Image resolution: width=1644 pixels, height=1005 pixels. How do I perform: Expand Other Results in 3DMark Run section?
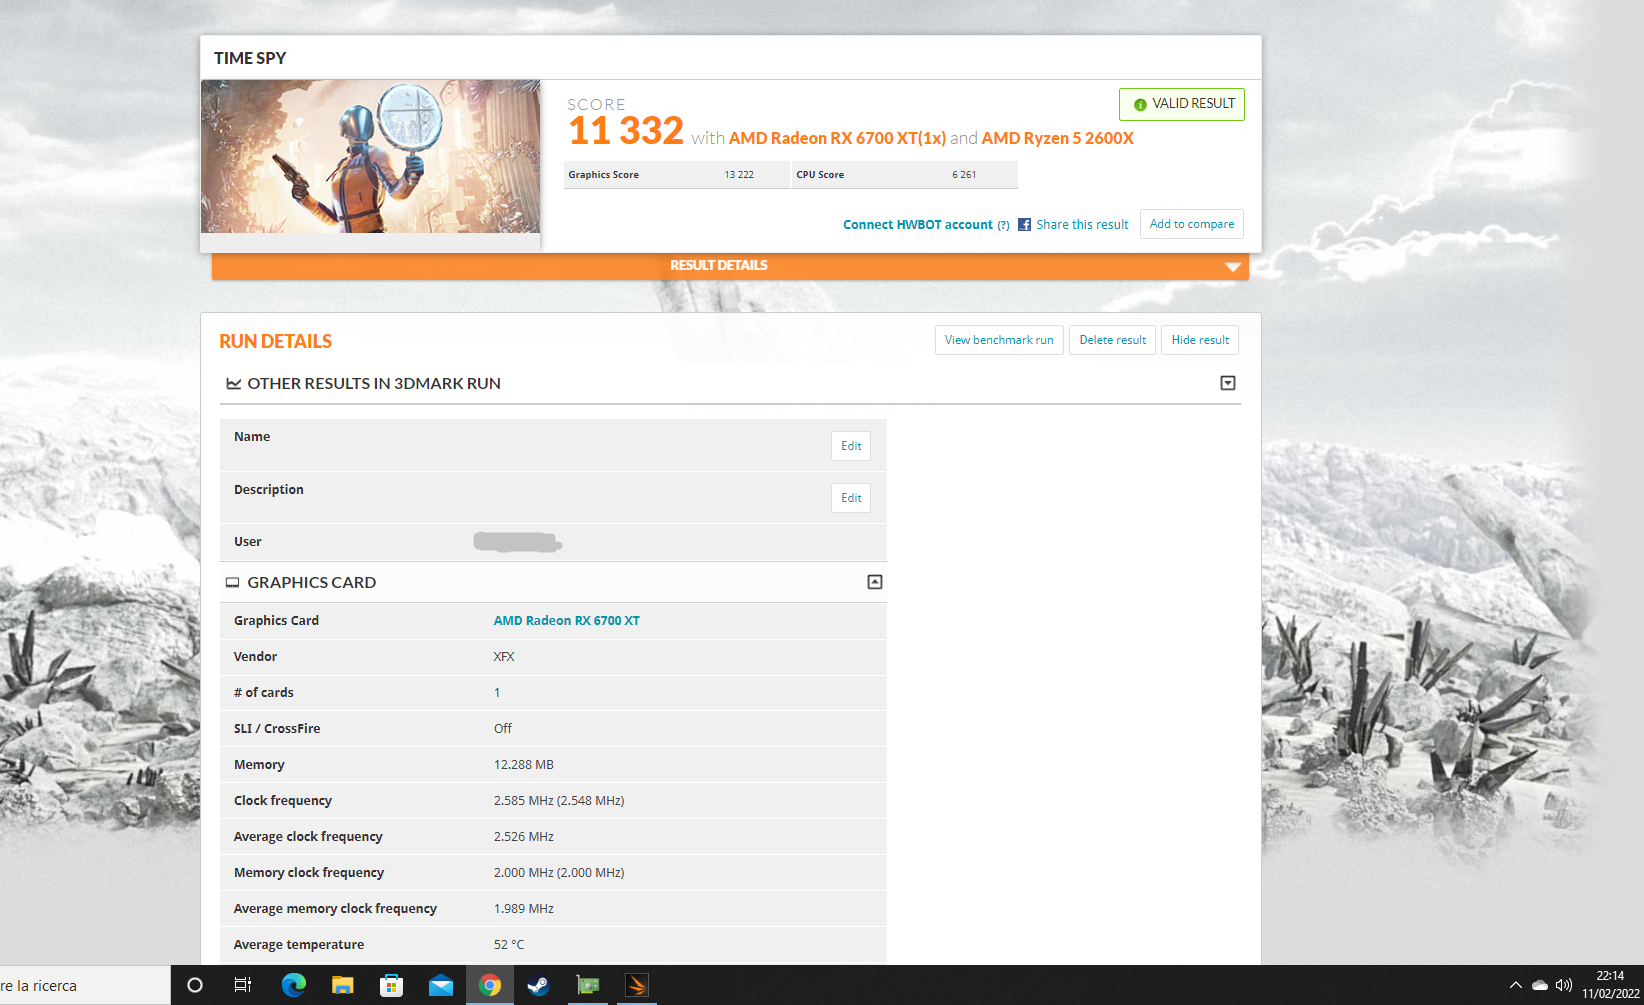click(1228, 384)
